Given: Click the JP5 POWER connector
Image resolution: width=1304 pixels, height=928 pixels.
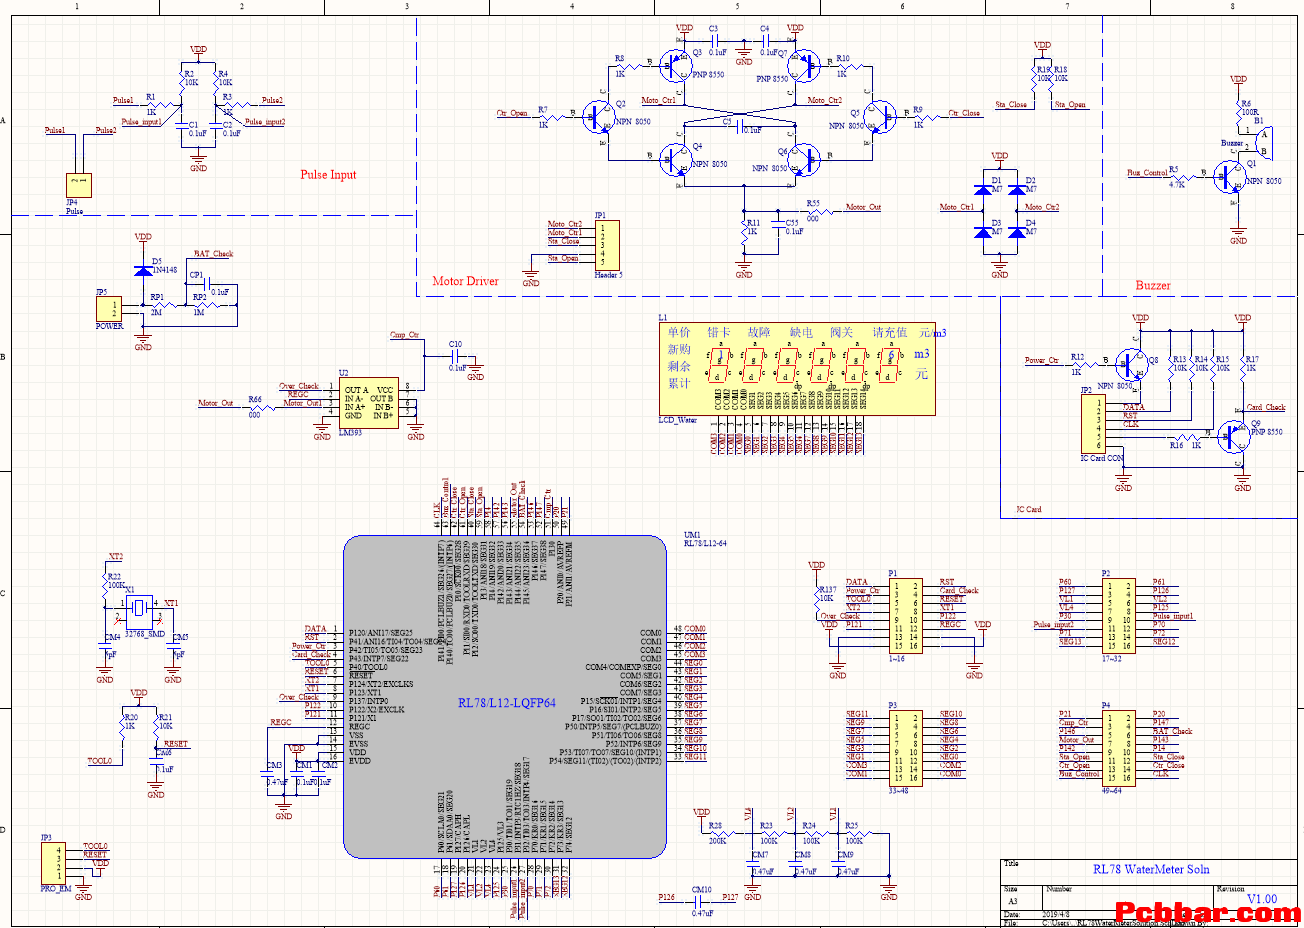Looking at the screenshot, I should click(x=108, y=309).
